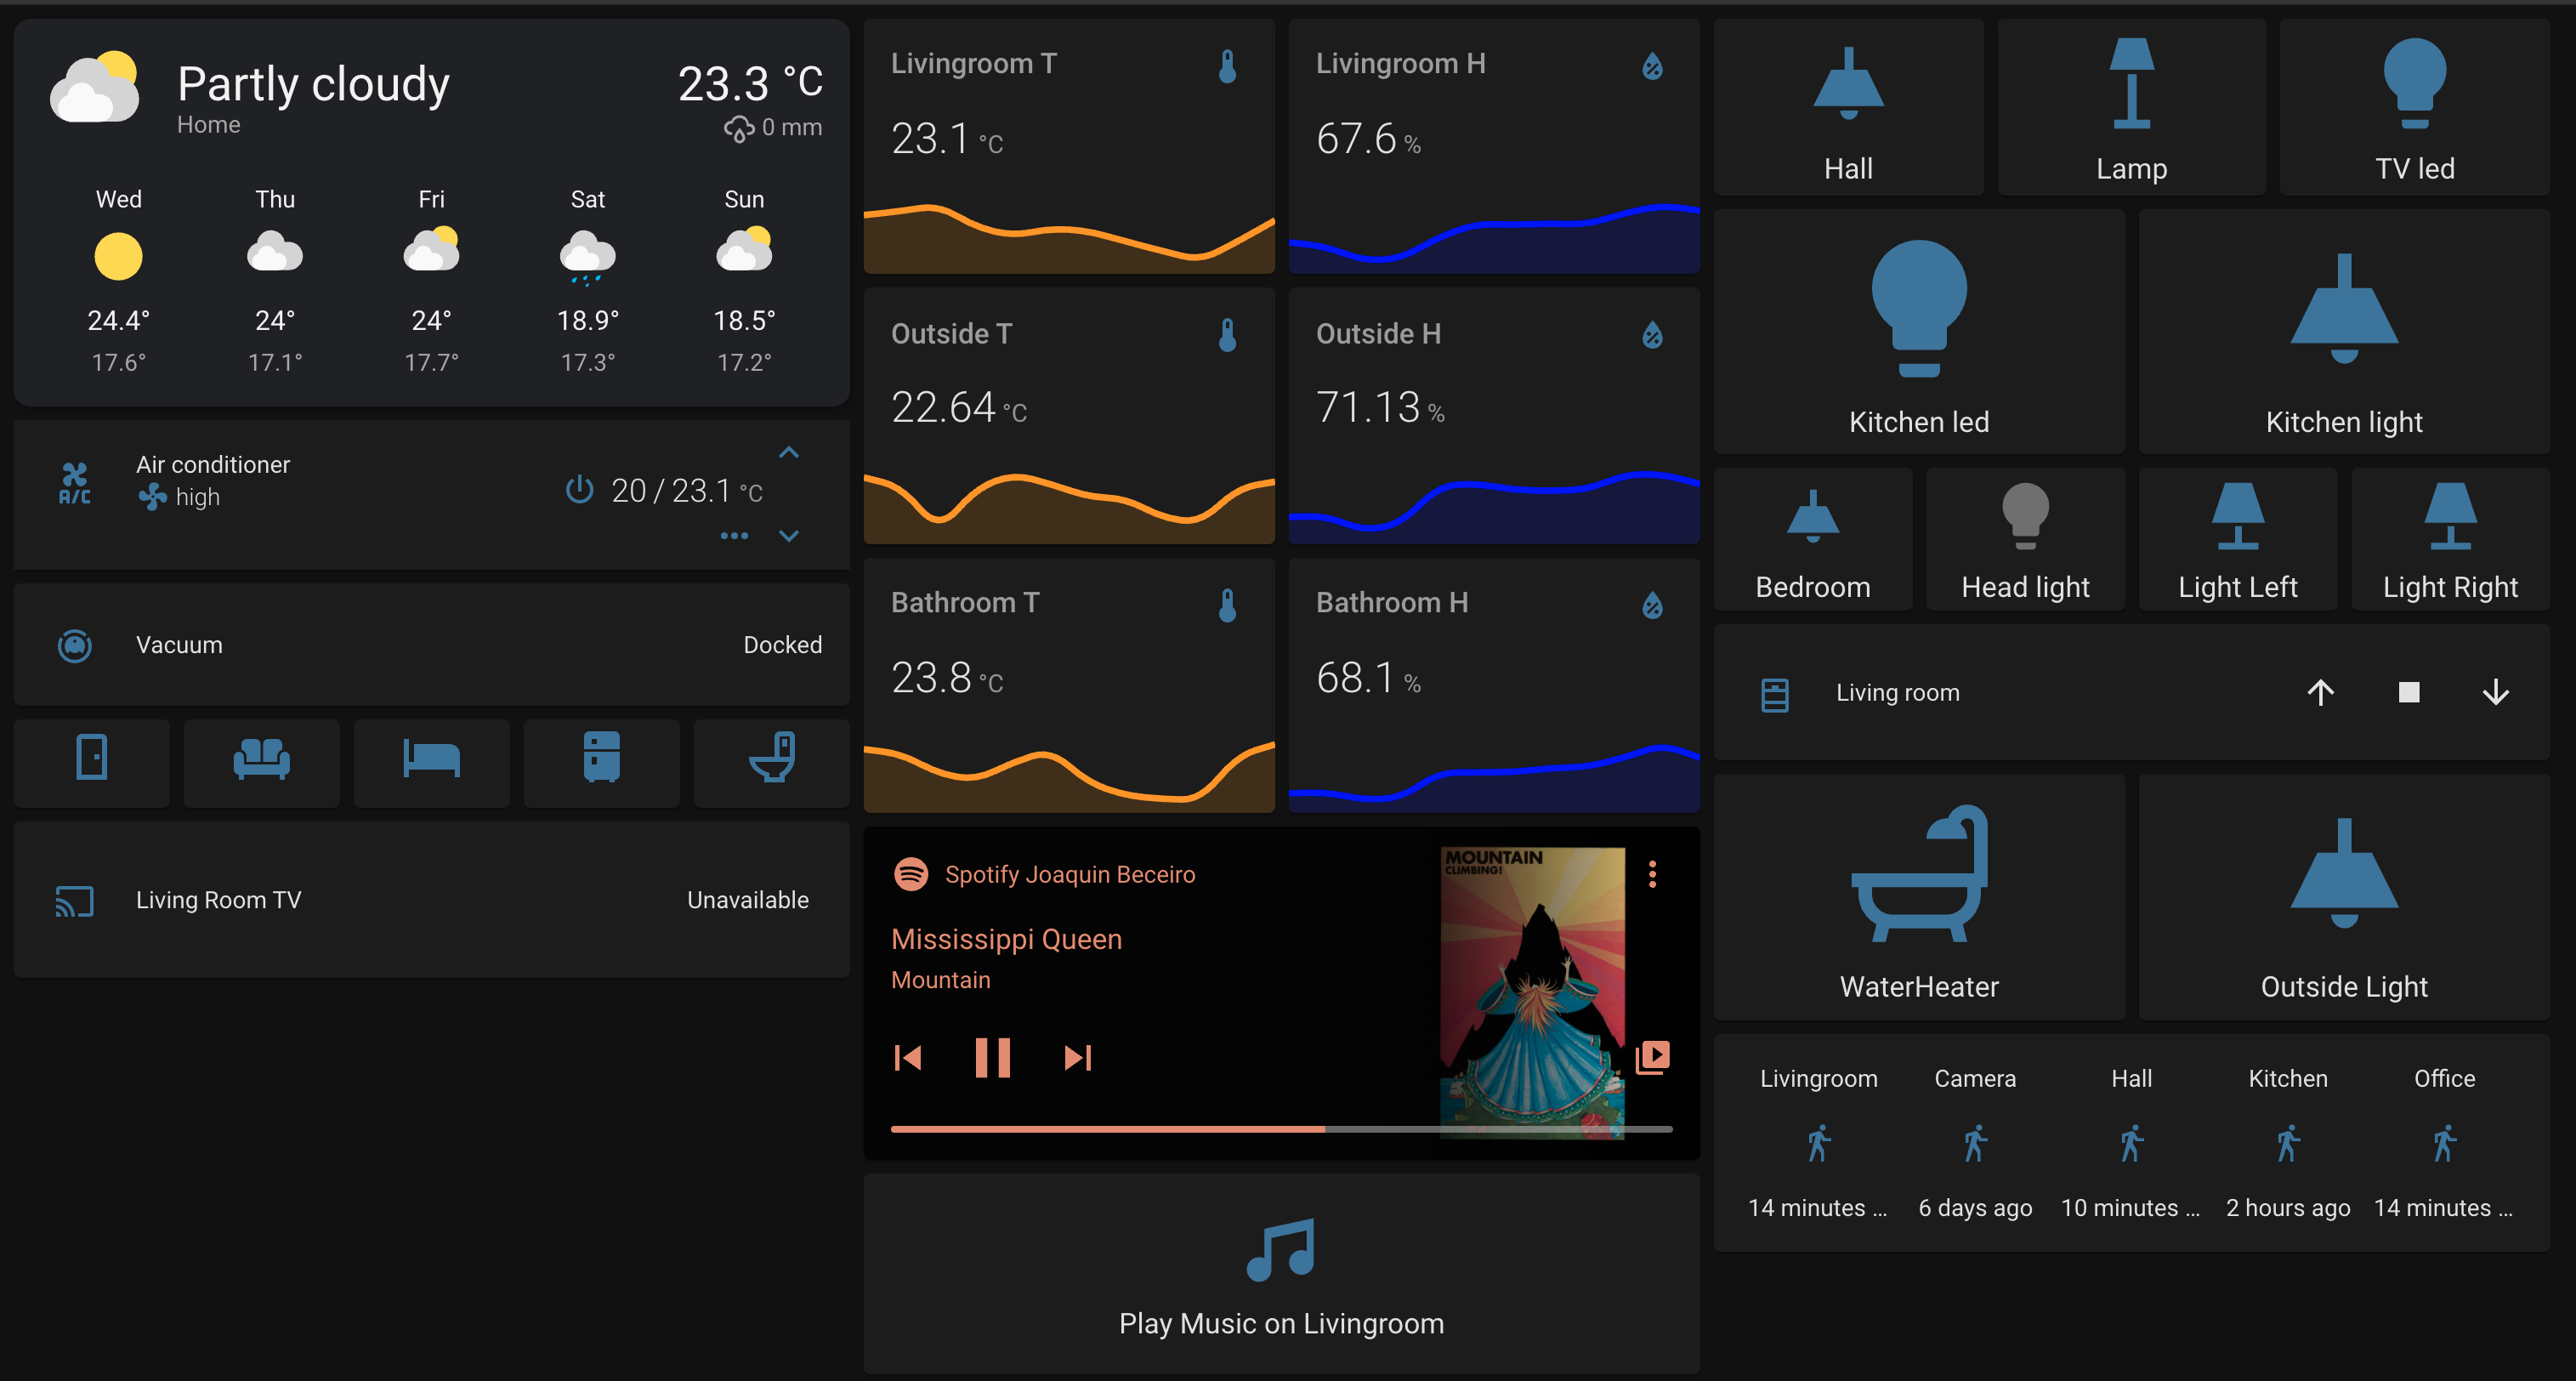
Task: Select the Vacuum cleaner icon
Action: point(75,643)
